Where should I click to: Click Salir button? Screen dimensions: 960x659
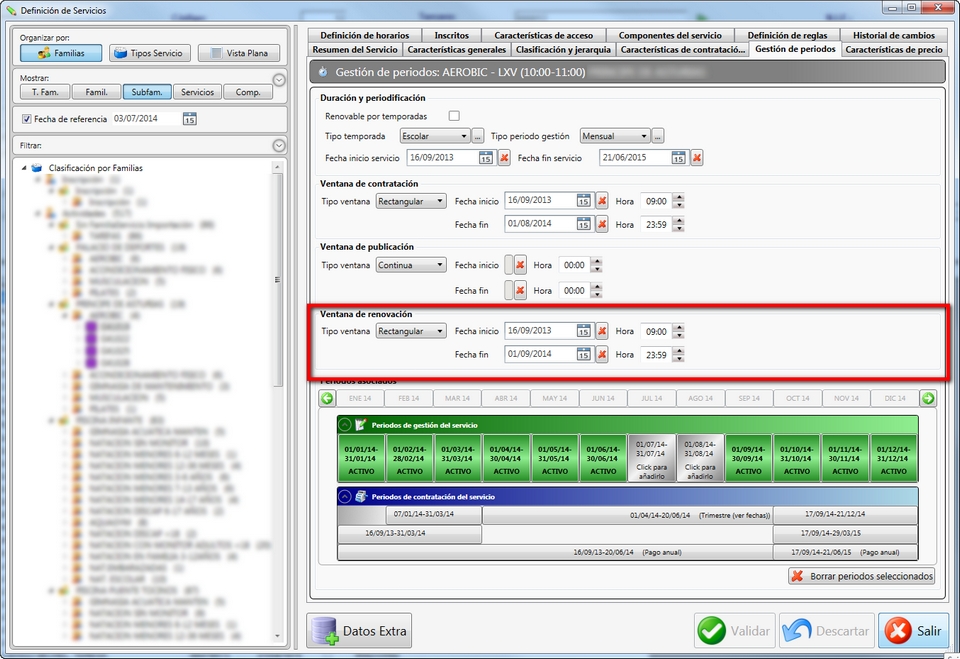tap(915, 631)
